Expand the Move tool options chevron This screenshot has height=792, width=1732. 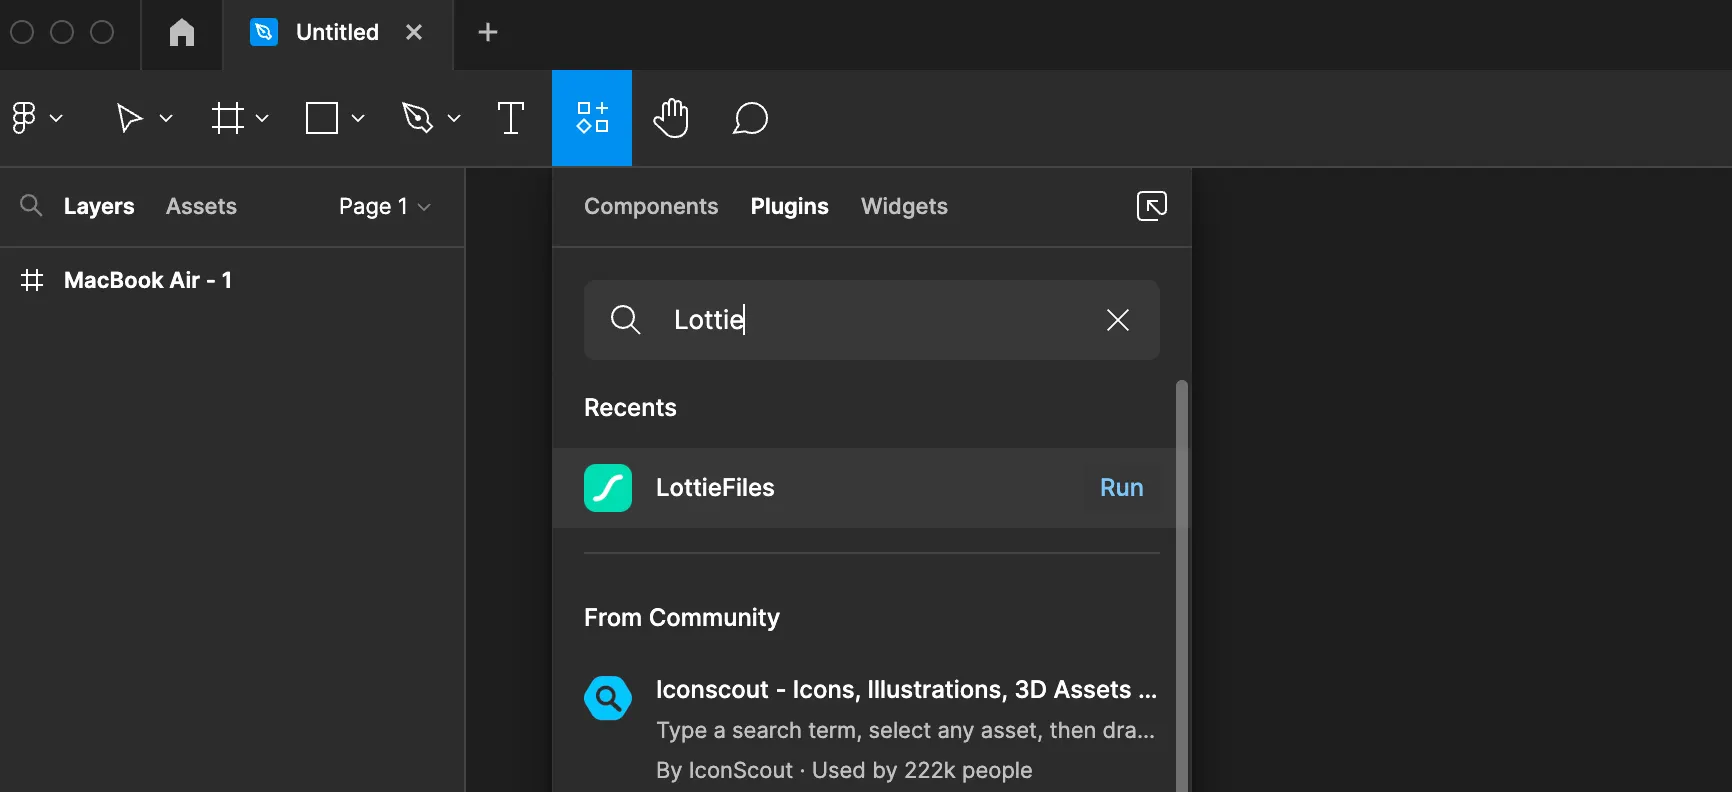pyautogui.click(x=166, y=118)
